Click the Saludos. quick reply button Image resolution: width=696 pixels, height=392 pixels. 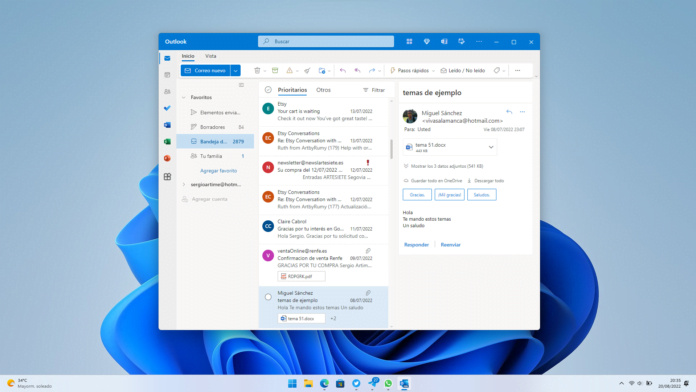click(x=482, y=195)
